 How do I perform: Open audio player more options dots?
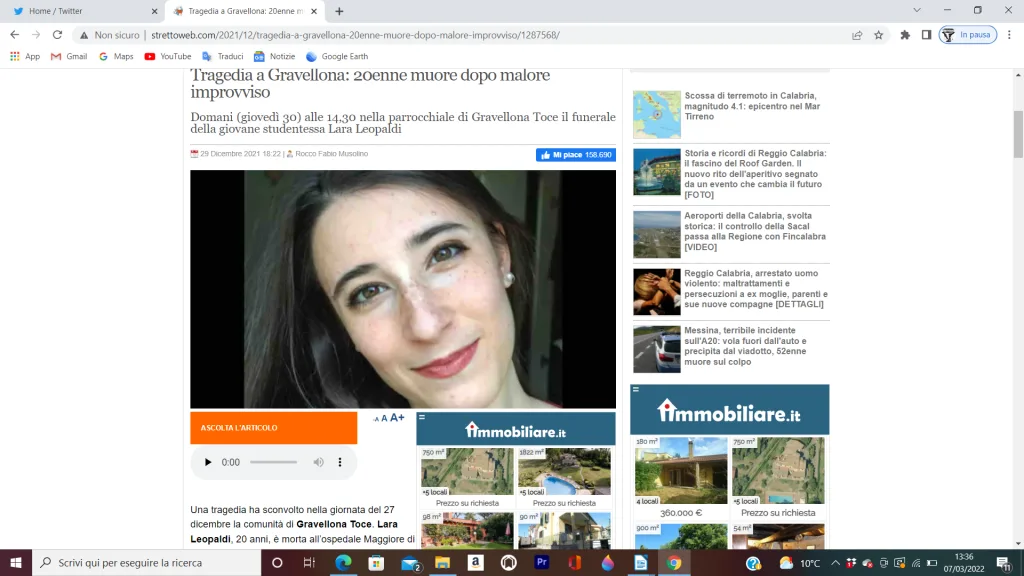coord(340,462)
